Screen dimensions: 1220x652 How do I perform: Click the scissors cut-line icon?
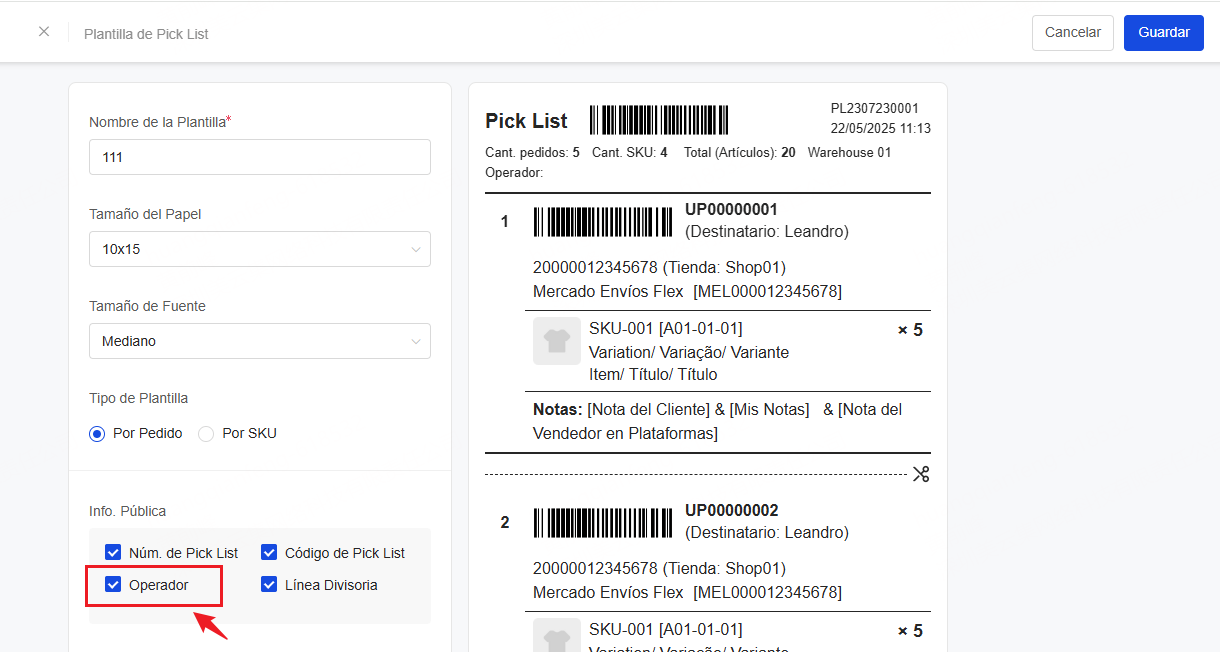coord(921,474)
